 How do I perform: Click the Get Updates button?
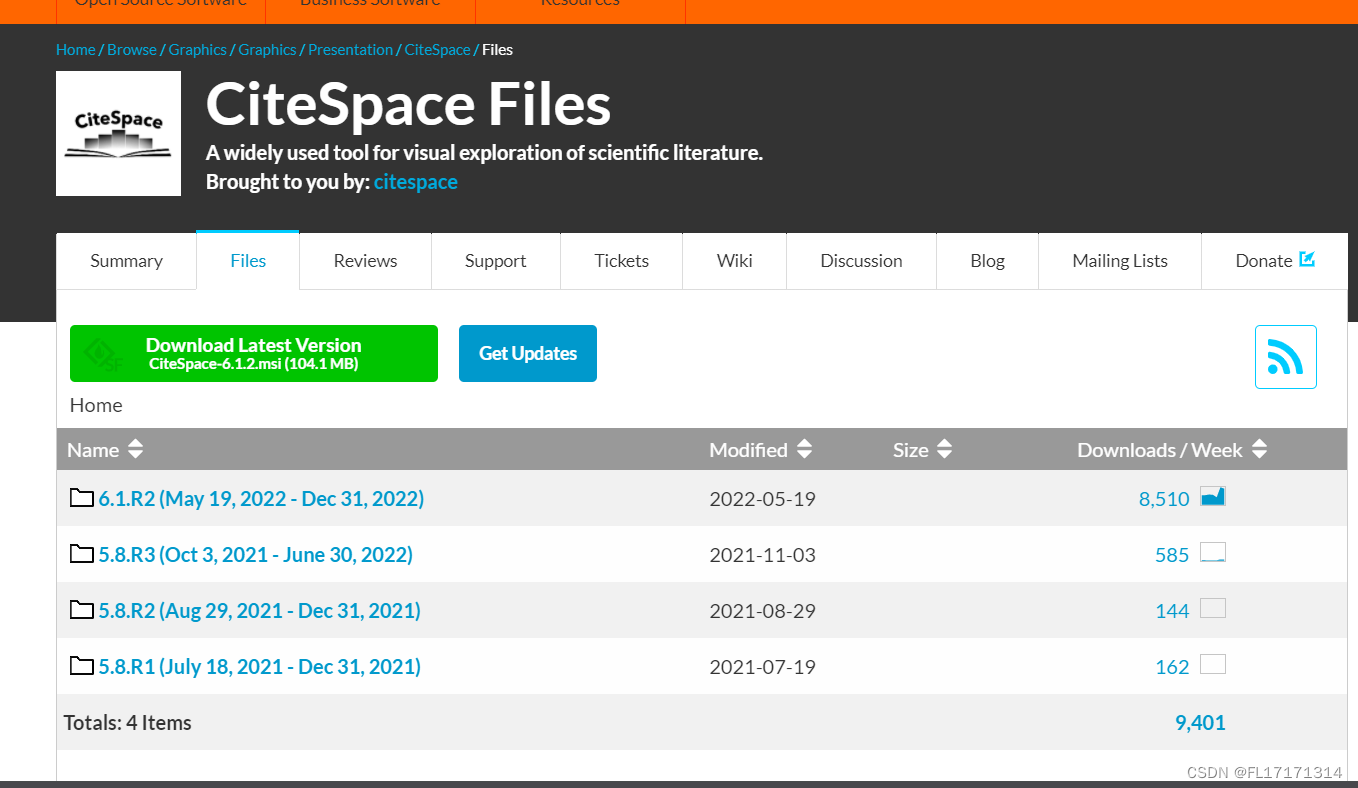pos(528,353)
